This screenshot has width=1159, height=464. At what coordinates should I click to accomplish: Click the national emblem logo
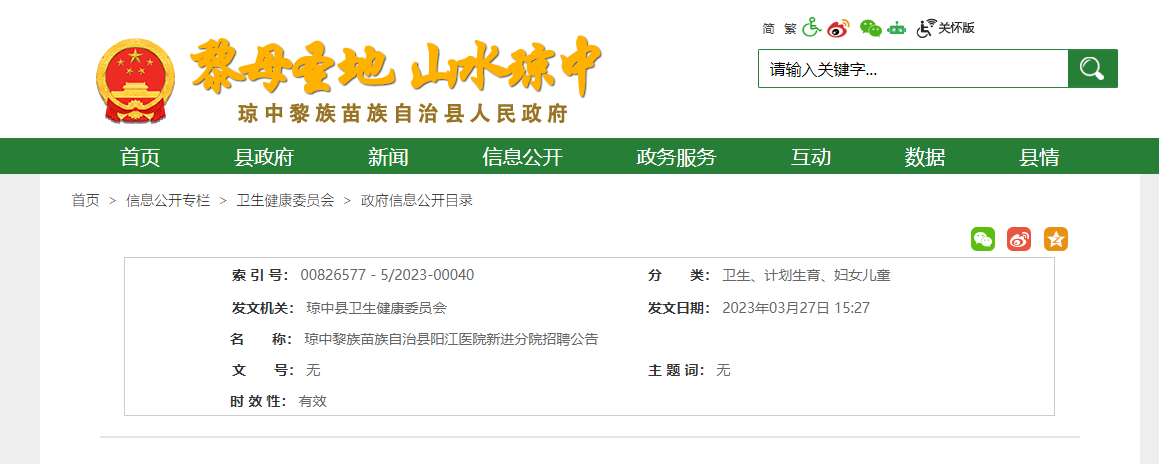coord(135,82)
